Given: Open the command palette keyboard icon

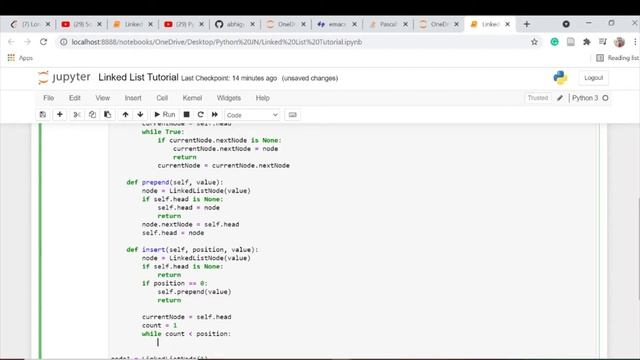Looking at the screenshot, I should pos(293,115).
